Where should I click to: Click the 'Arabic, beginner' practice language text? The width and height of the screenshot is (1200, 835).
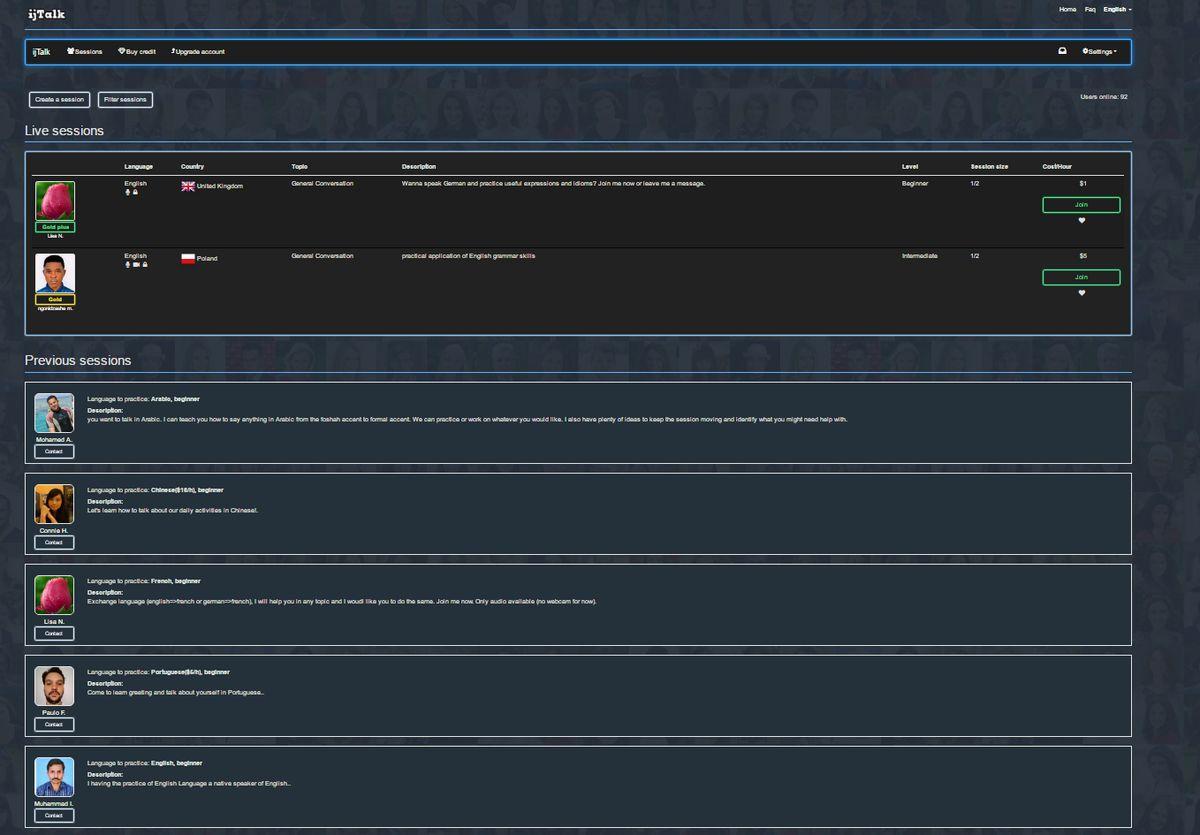point(175,399)
